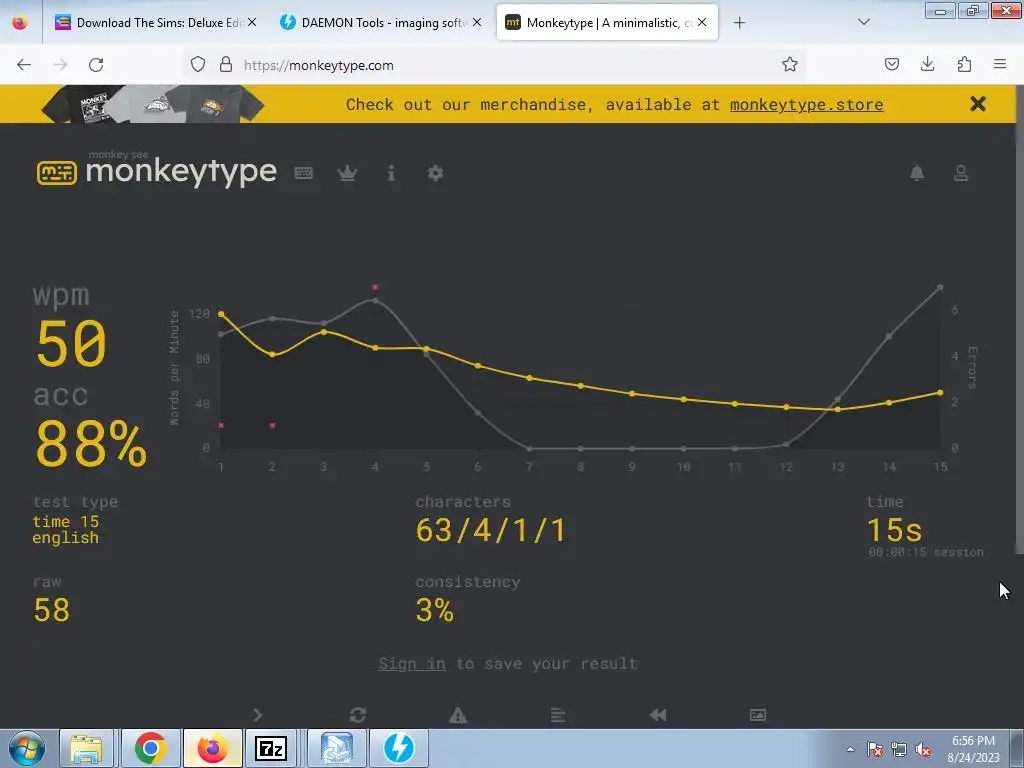Click the wpm value 50

coord(71,343)
